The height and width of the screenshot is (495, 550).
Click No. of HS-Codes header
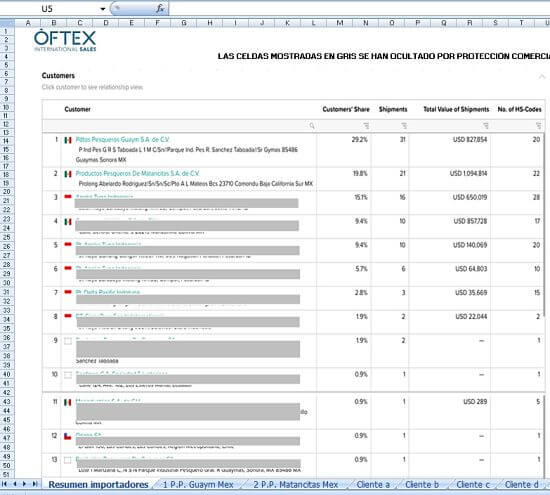coord(519,109)
